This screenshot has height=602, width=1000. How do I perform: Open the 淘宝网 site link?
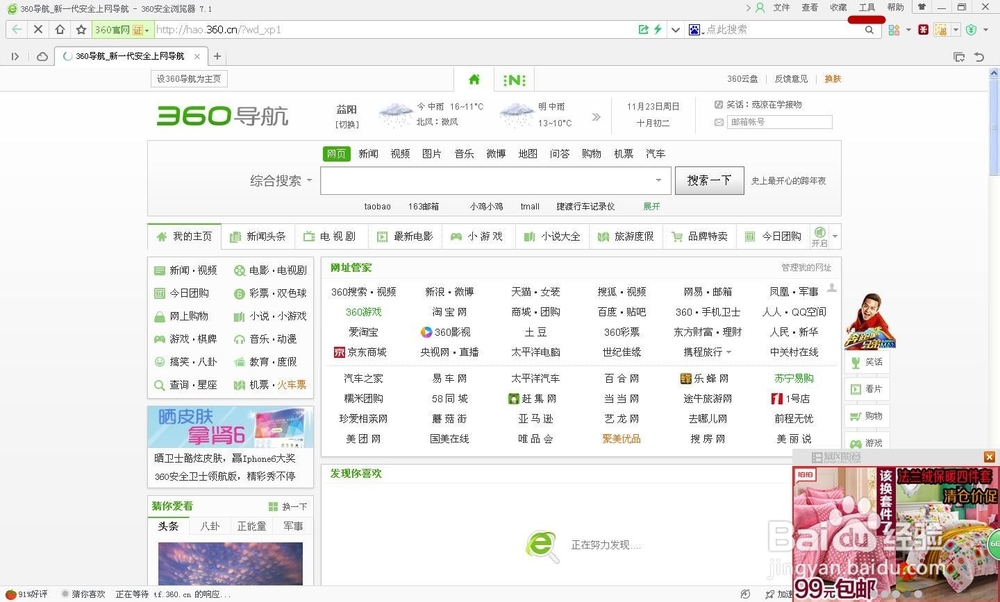(449, 312)
